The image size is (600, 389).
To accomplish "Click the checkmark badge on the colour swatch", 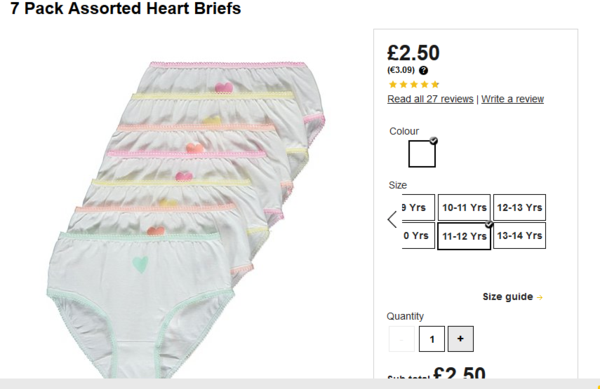I will click(x=433, y=141).
